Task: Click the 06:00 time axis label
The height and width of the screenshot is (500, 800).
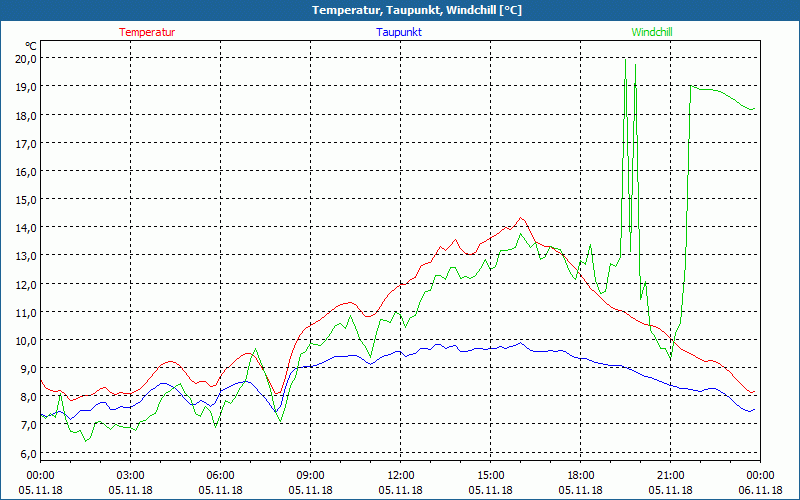Action: (220, 476)
